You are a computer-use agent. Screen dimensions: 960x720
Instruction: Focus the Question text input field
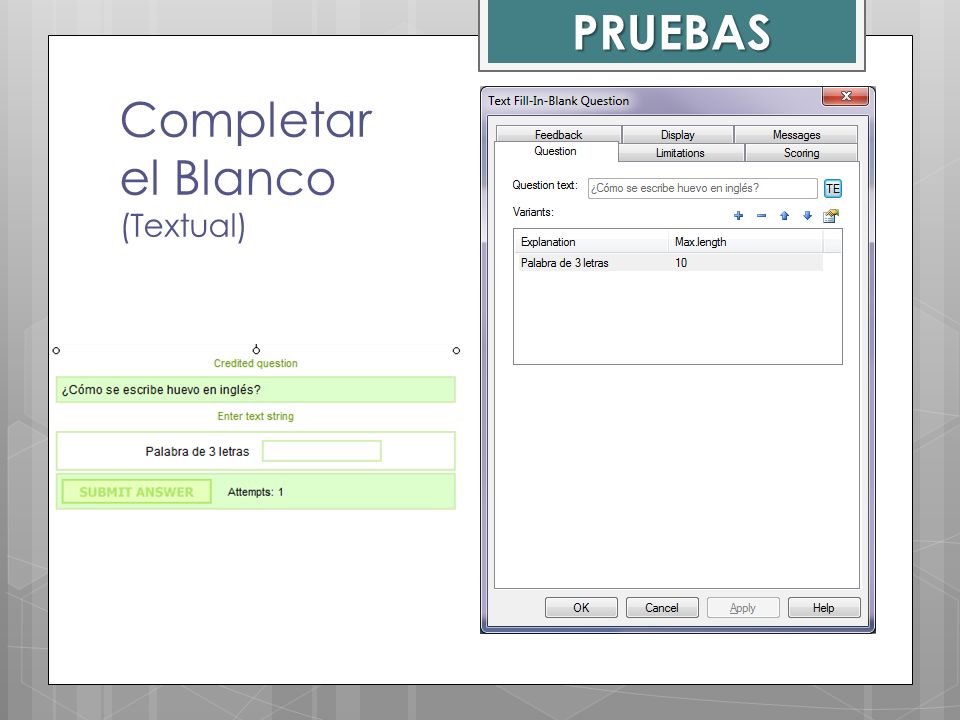coord(702,189)
